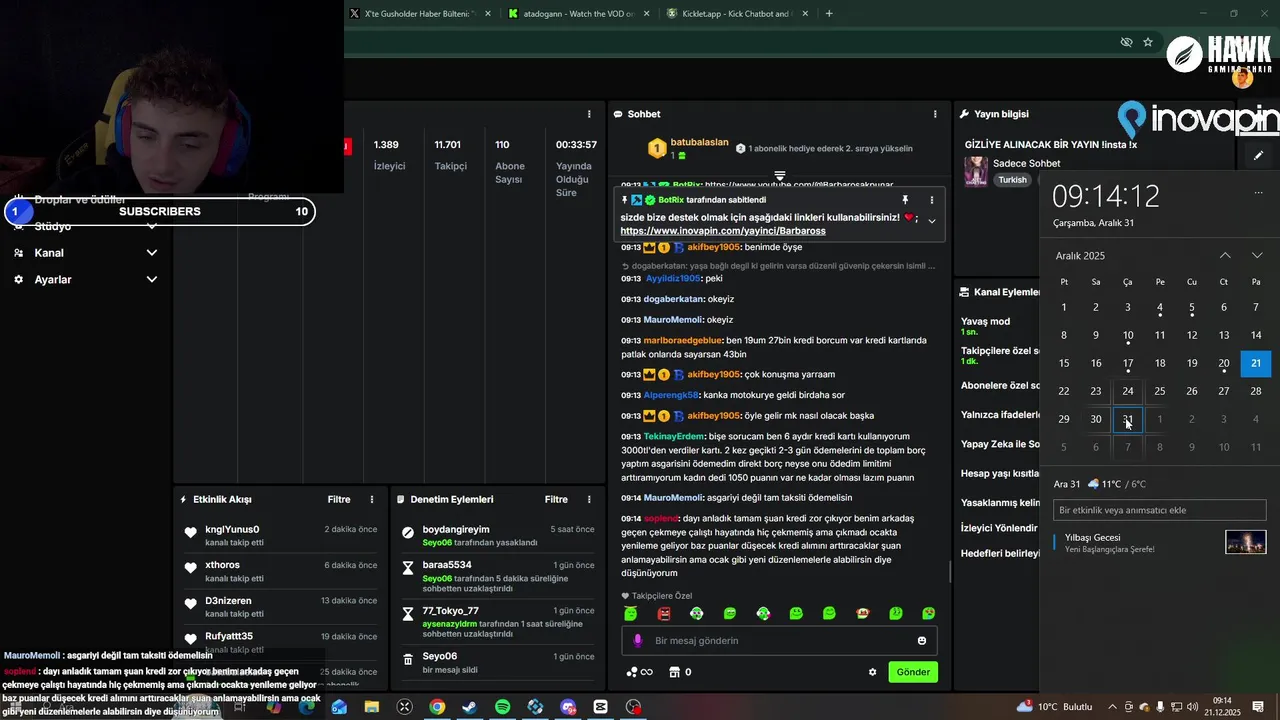The width and height of the screenshot is (1280, 720).
Task: Select the first green halo emote
Action: click(631, 613)
